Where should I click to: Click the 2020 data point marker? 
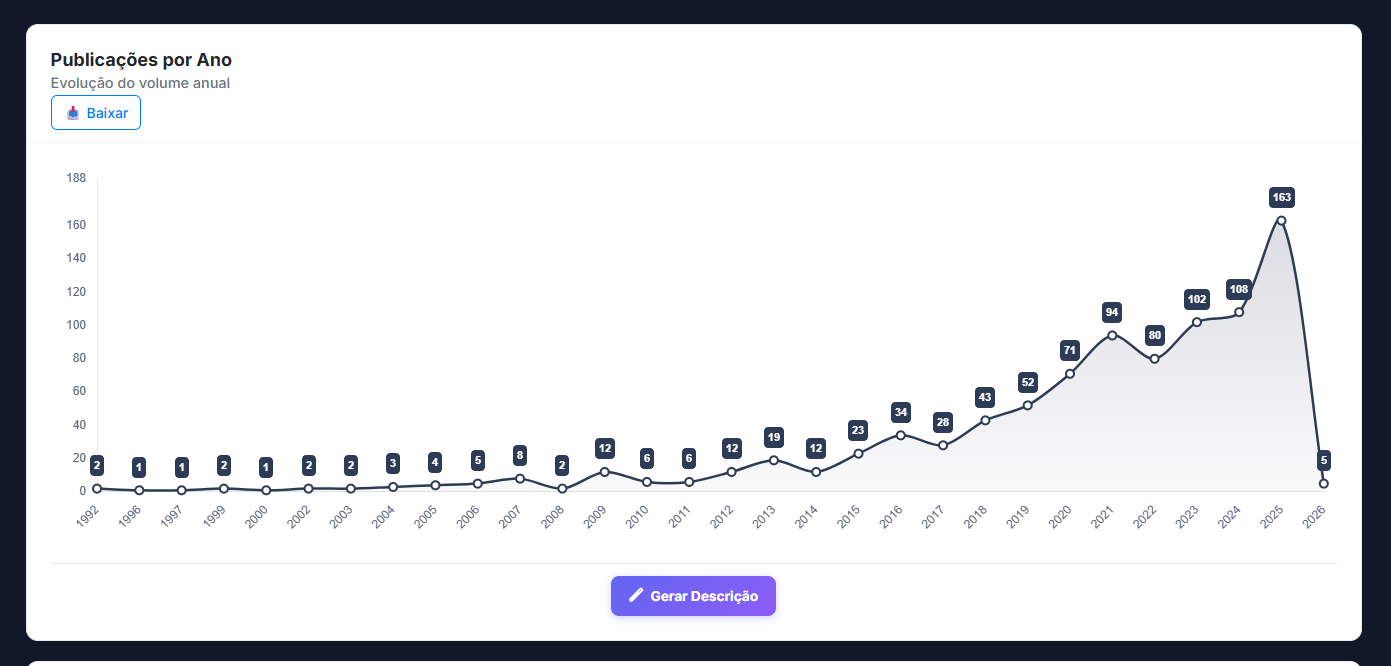(1070, 374)
